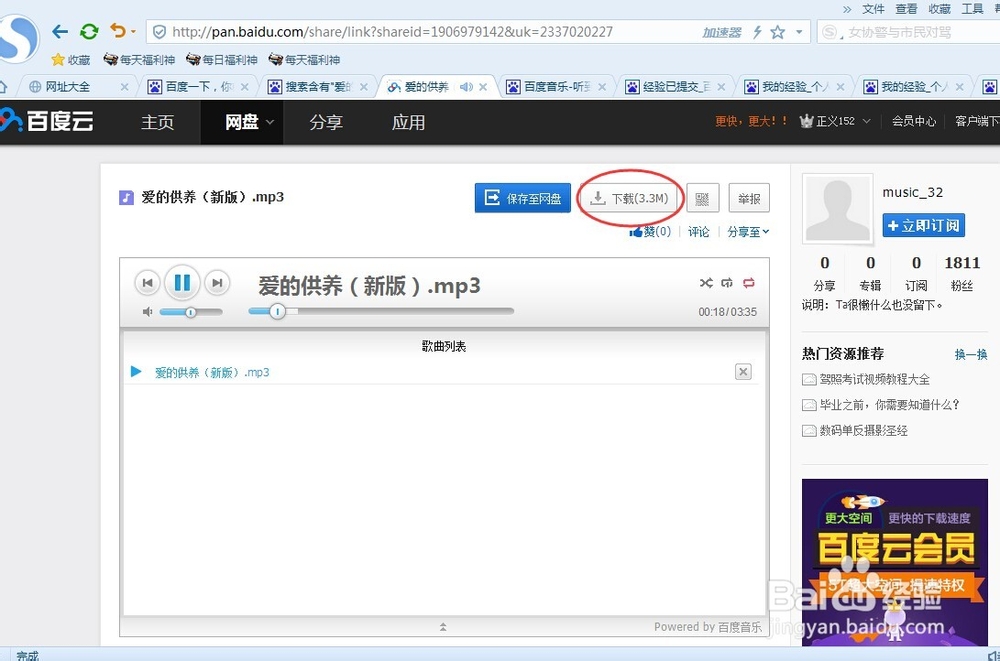Screen dimensions: 1000x661
Task: Pause playback with the pause button
Action: click(182, 282)
